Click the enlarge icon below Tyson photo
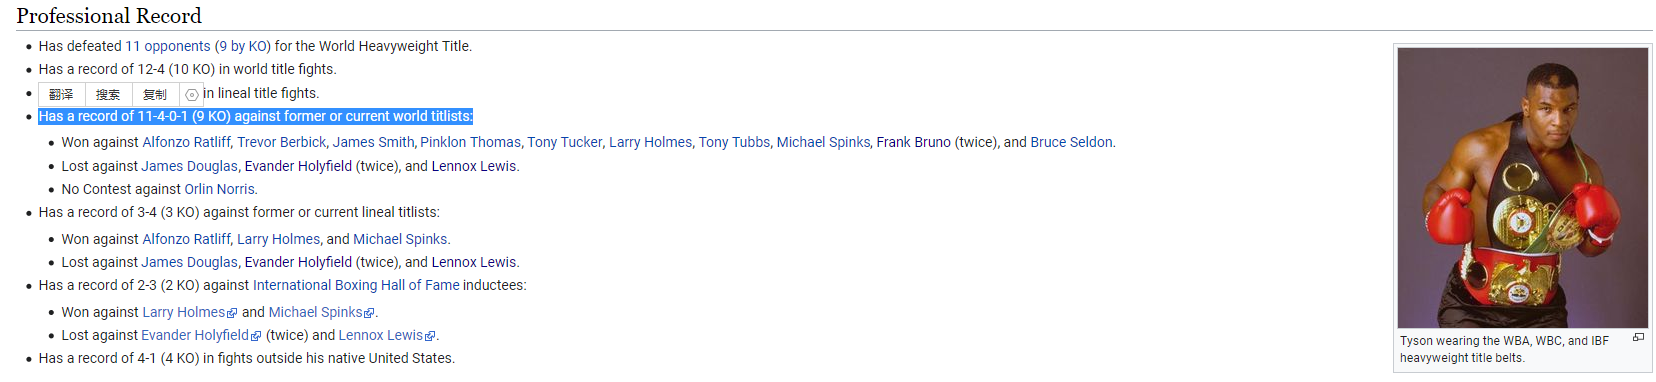This screenshot has height=382, width=1656. 1638,337
